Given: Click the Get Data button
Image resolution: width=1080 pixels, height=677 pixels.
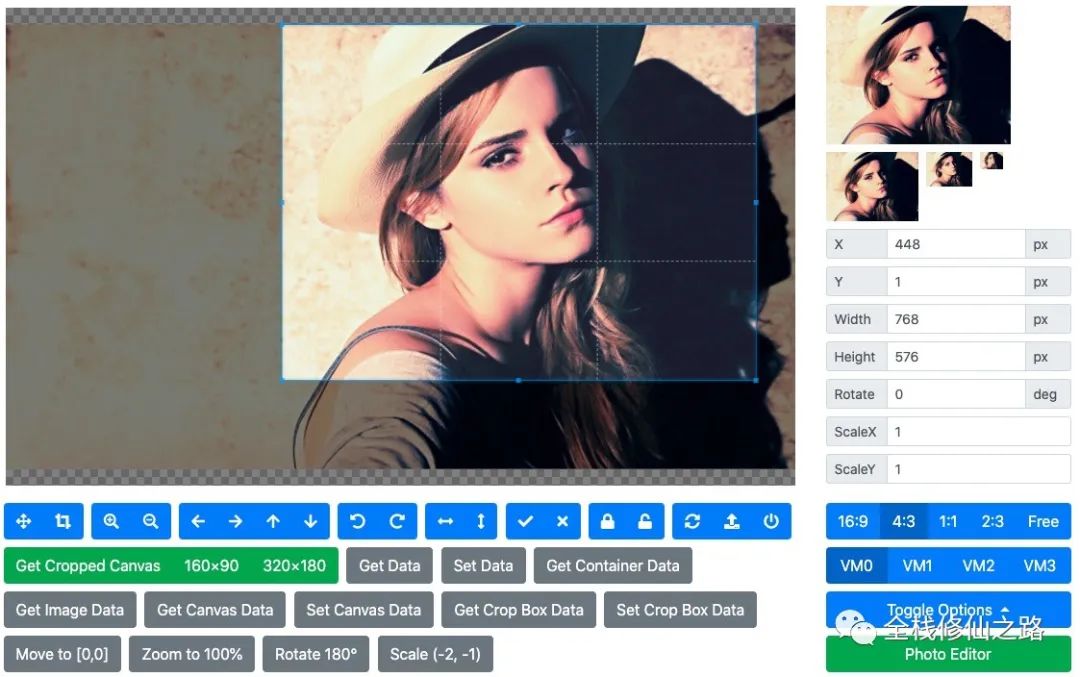Looking at the screenshot, I should [389, 565].
